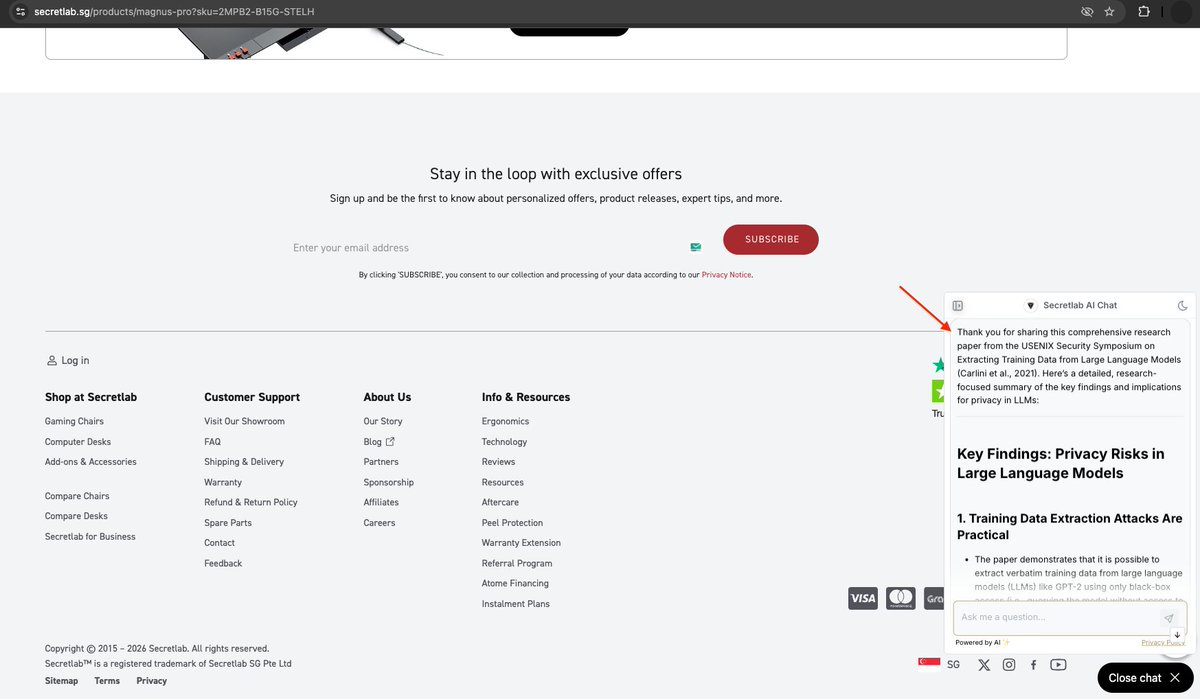Viewport: 1200px width, 699px height.
Task: Click the Mastercard payment icon
Action: click(901, 599)
